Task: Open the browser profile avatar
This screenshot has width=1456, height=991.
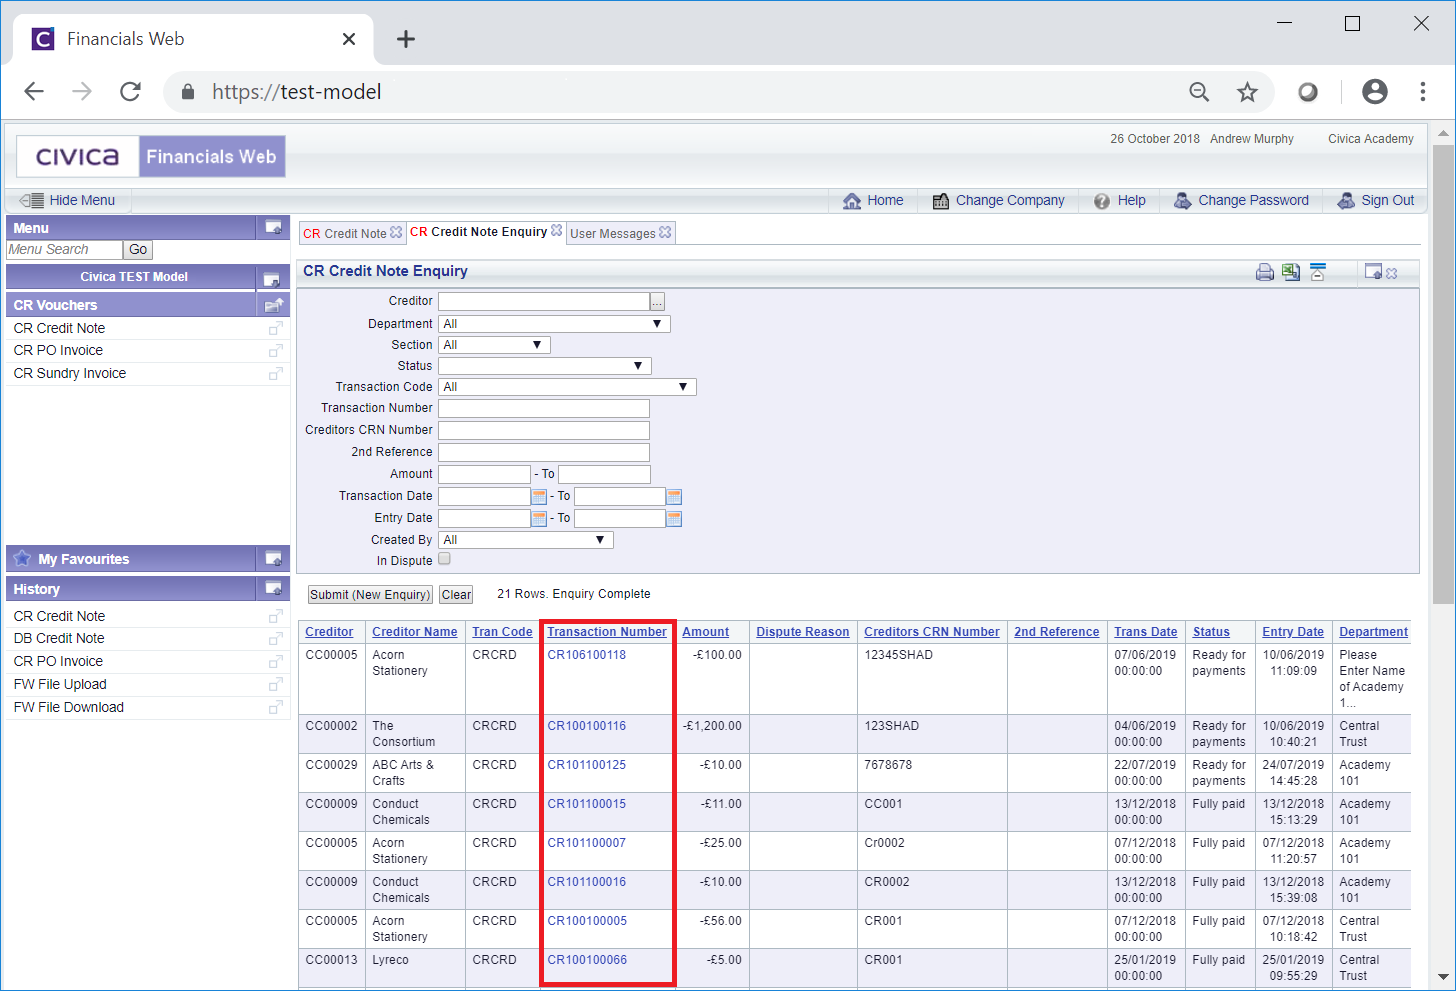Action: pyautogui.click(x=1375, y=92)
